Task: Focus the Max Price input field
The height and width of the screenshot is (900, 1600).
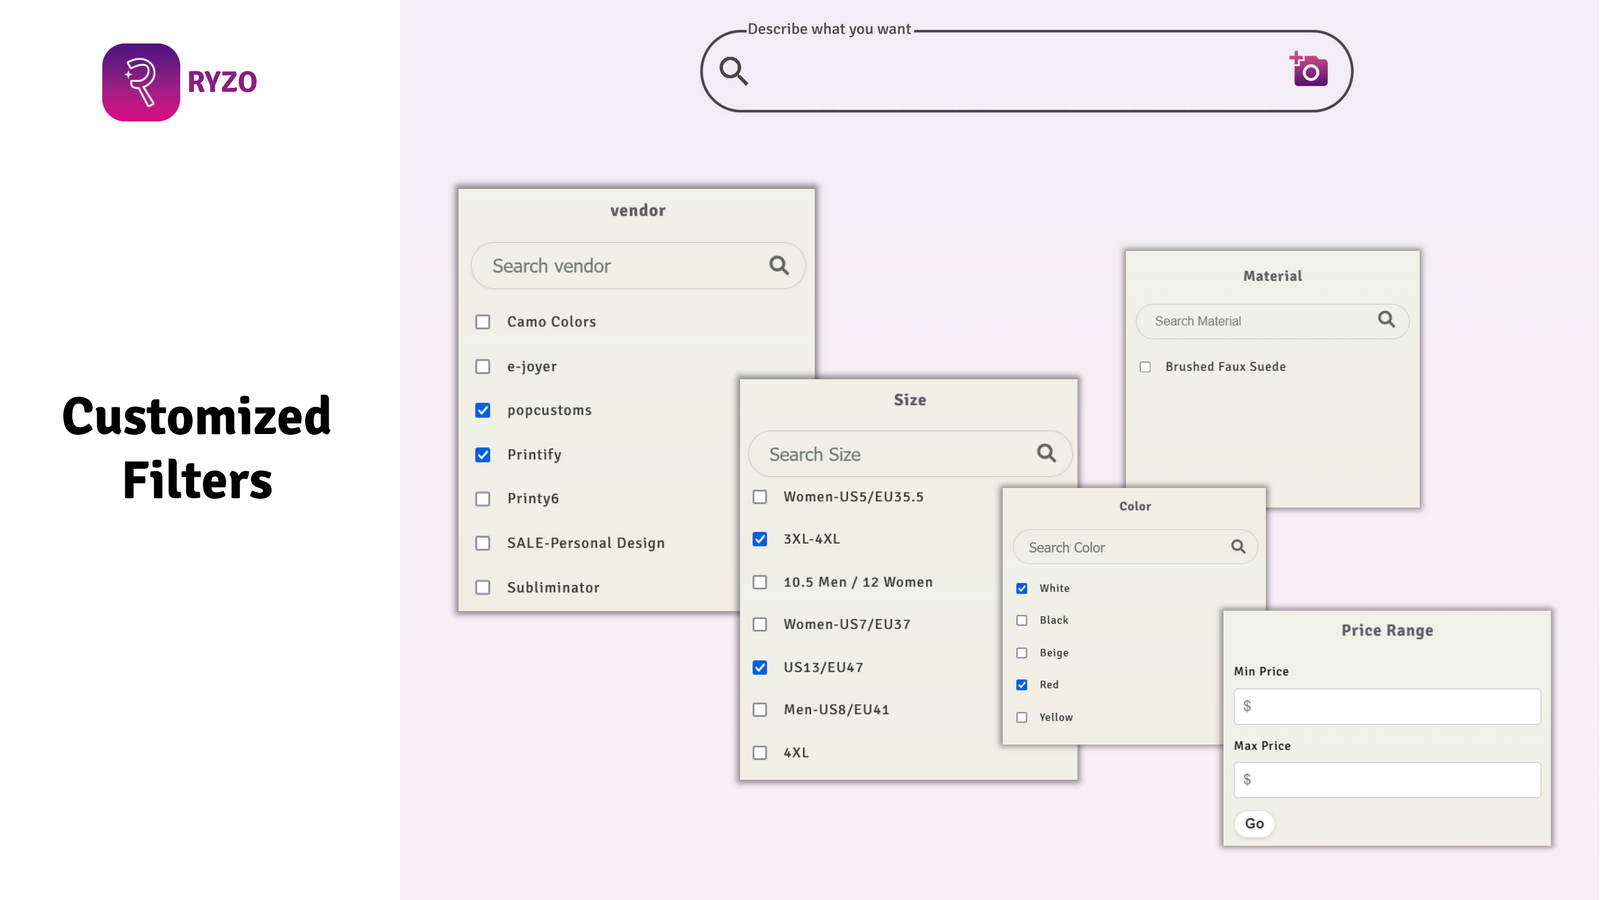Action: coord(1387,780)
